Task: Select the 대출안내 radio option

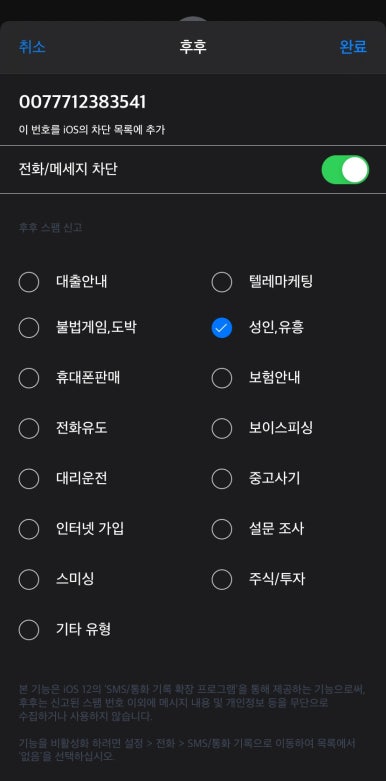Action: tap(29, 282)
